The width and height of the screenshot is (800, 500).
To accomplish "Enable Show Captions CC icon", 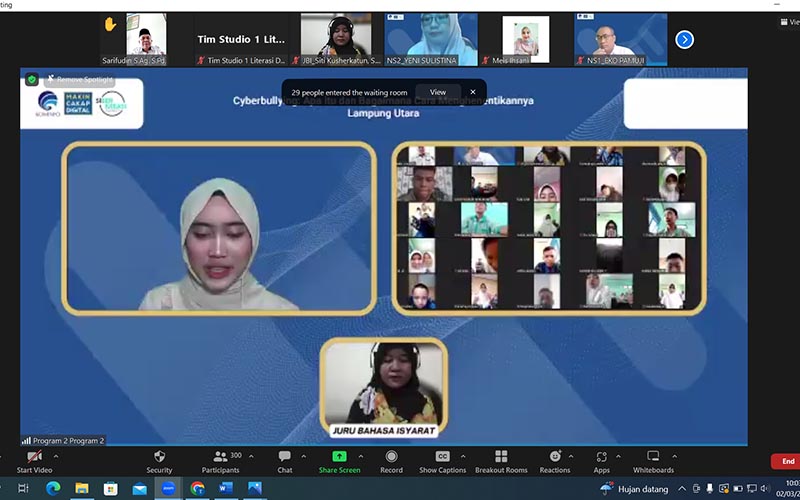I will coord(442,456).
